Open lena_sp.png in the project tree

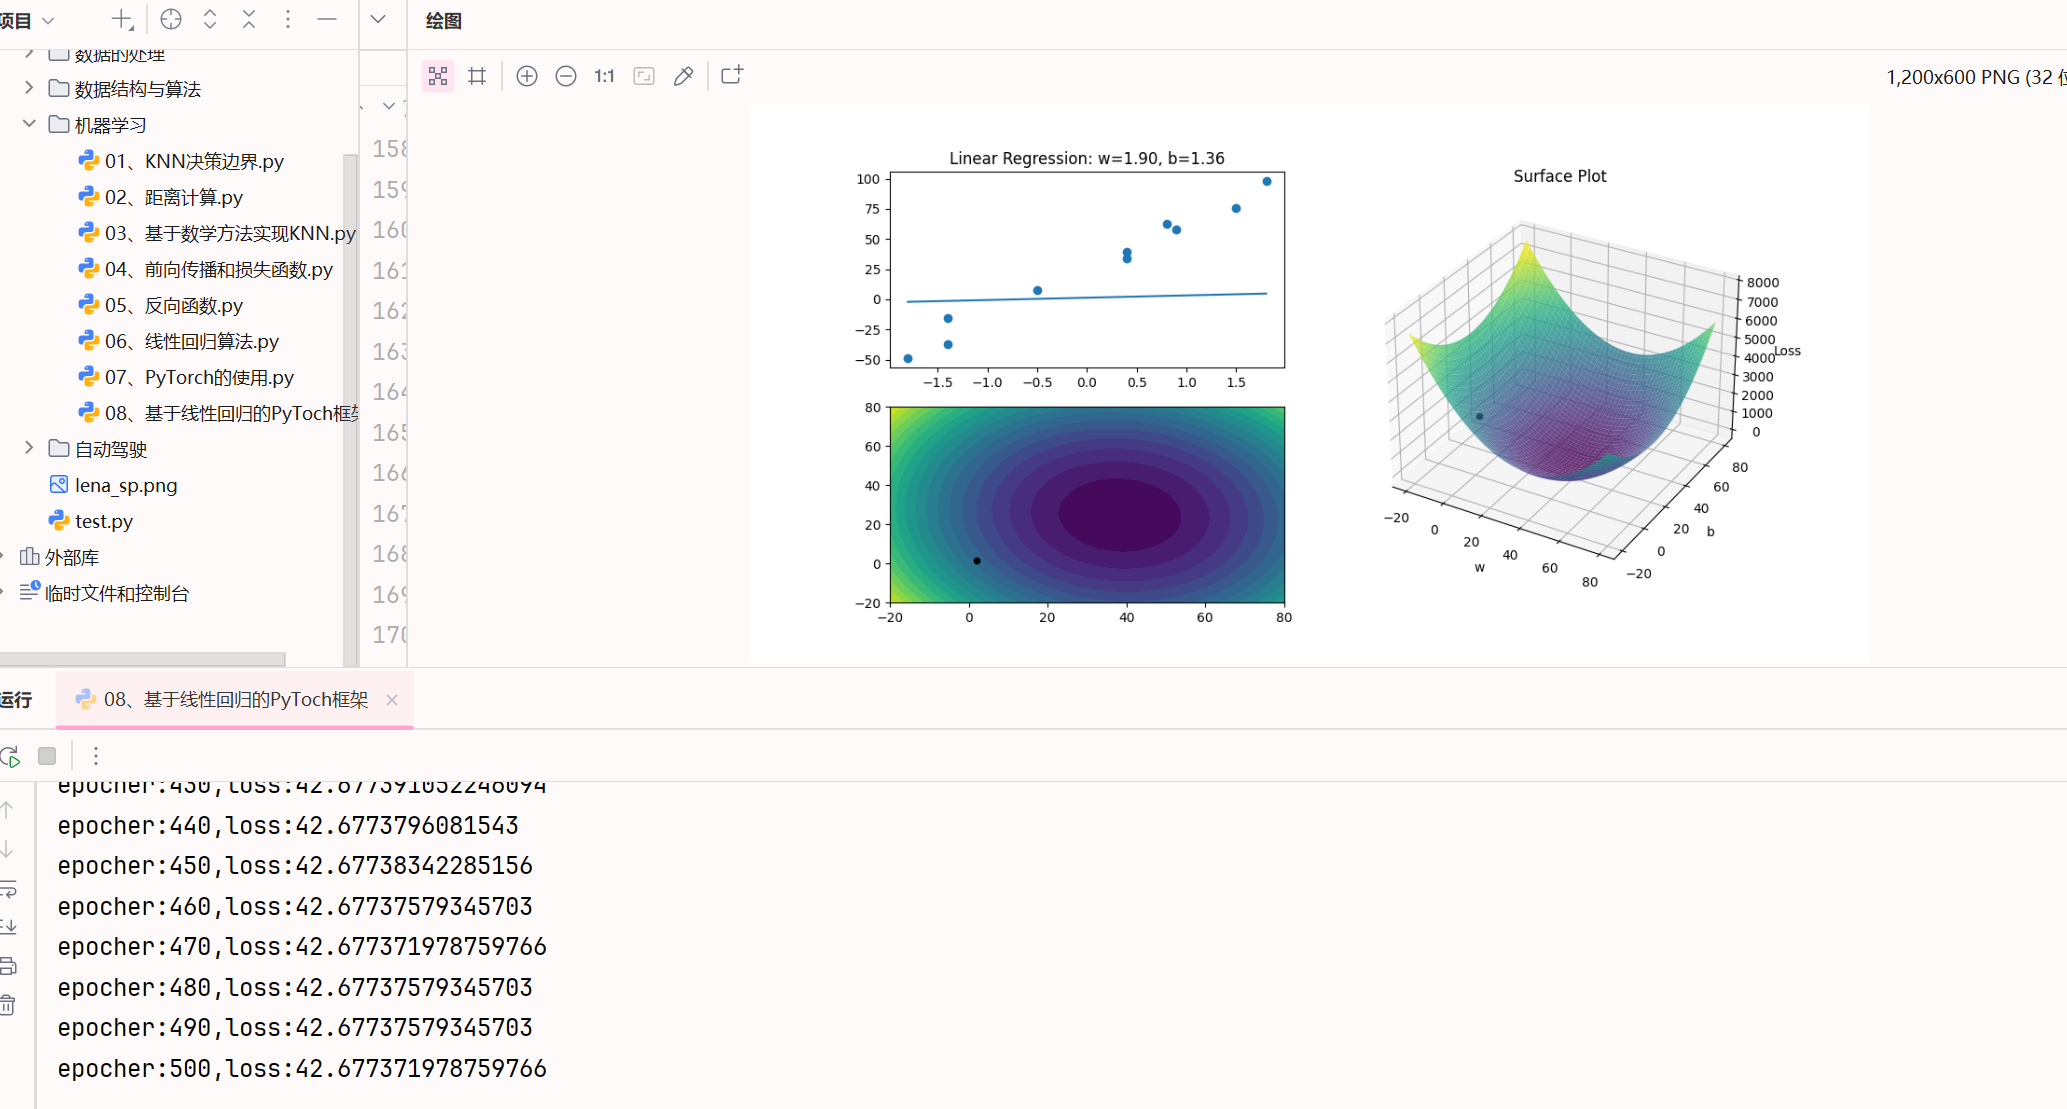point(125,485)
